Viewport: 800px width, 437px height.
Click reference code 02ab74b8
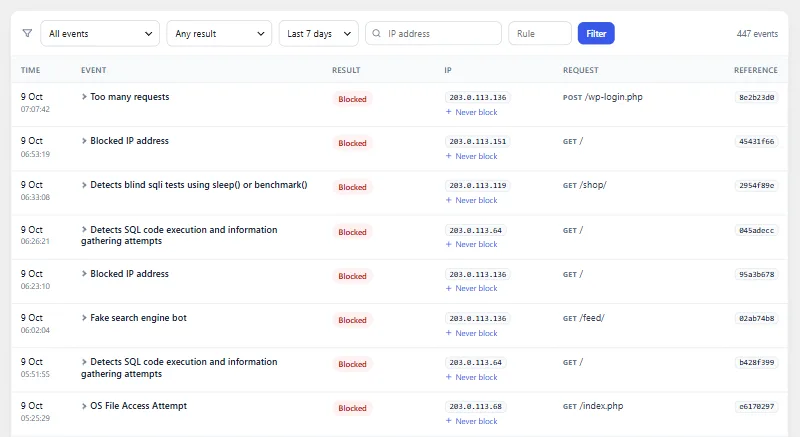coord(757,318)
